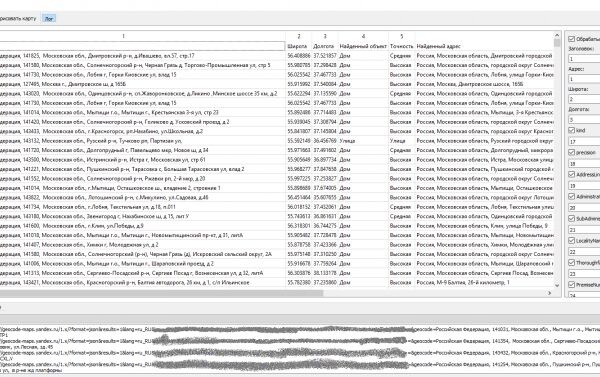Viewport: 600px width, 377px height.
Task: Select the address row with postcode 141407 Химки
Action: coord(142,245)
